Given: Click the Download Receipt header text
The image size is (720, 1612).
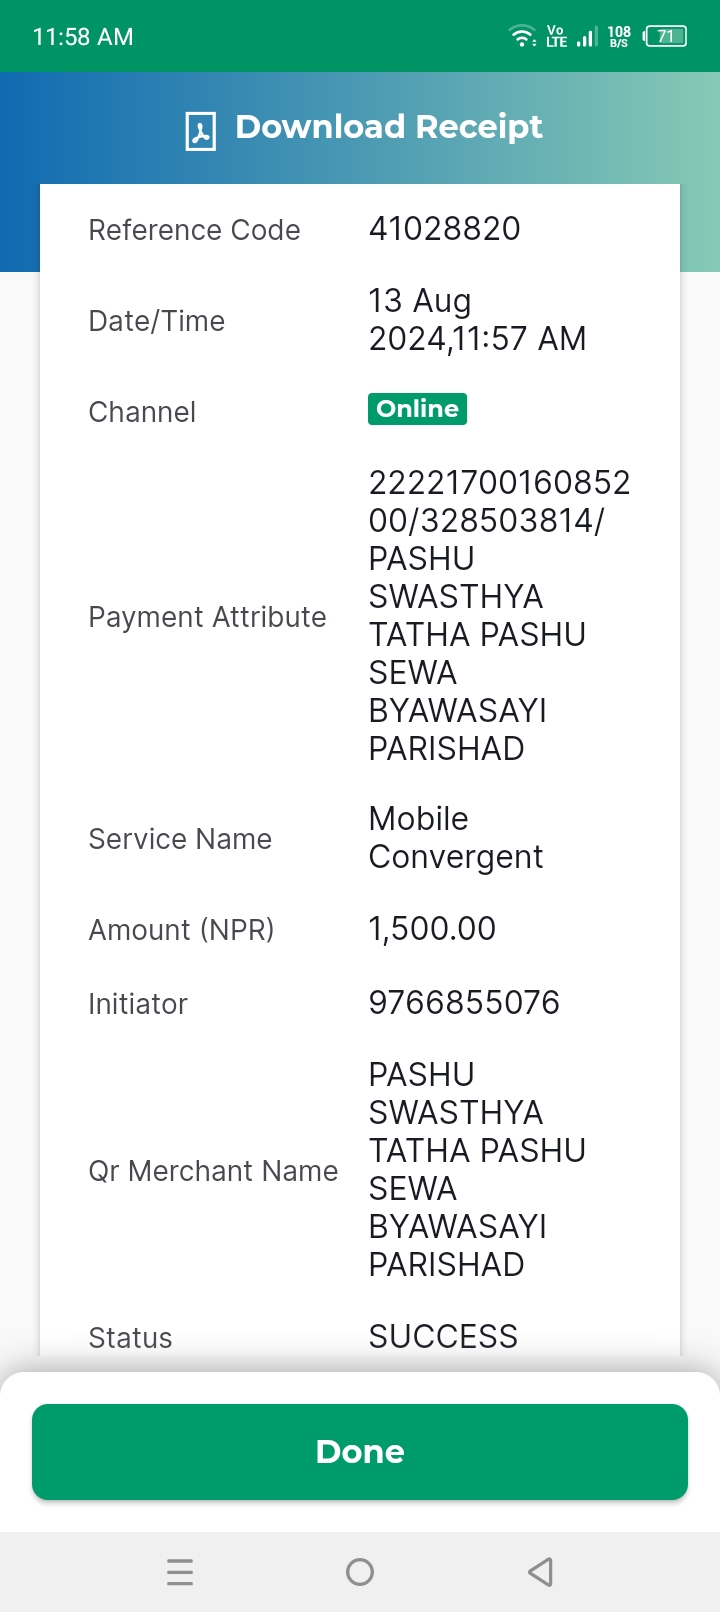Looking at the screenshot, I should (389, 127).
